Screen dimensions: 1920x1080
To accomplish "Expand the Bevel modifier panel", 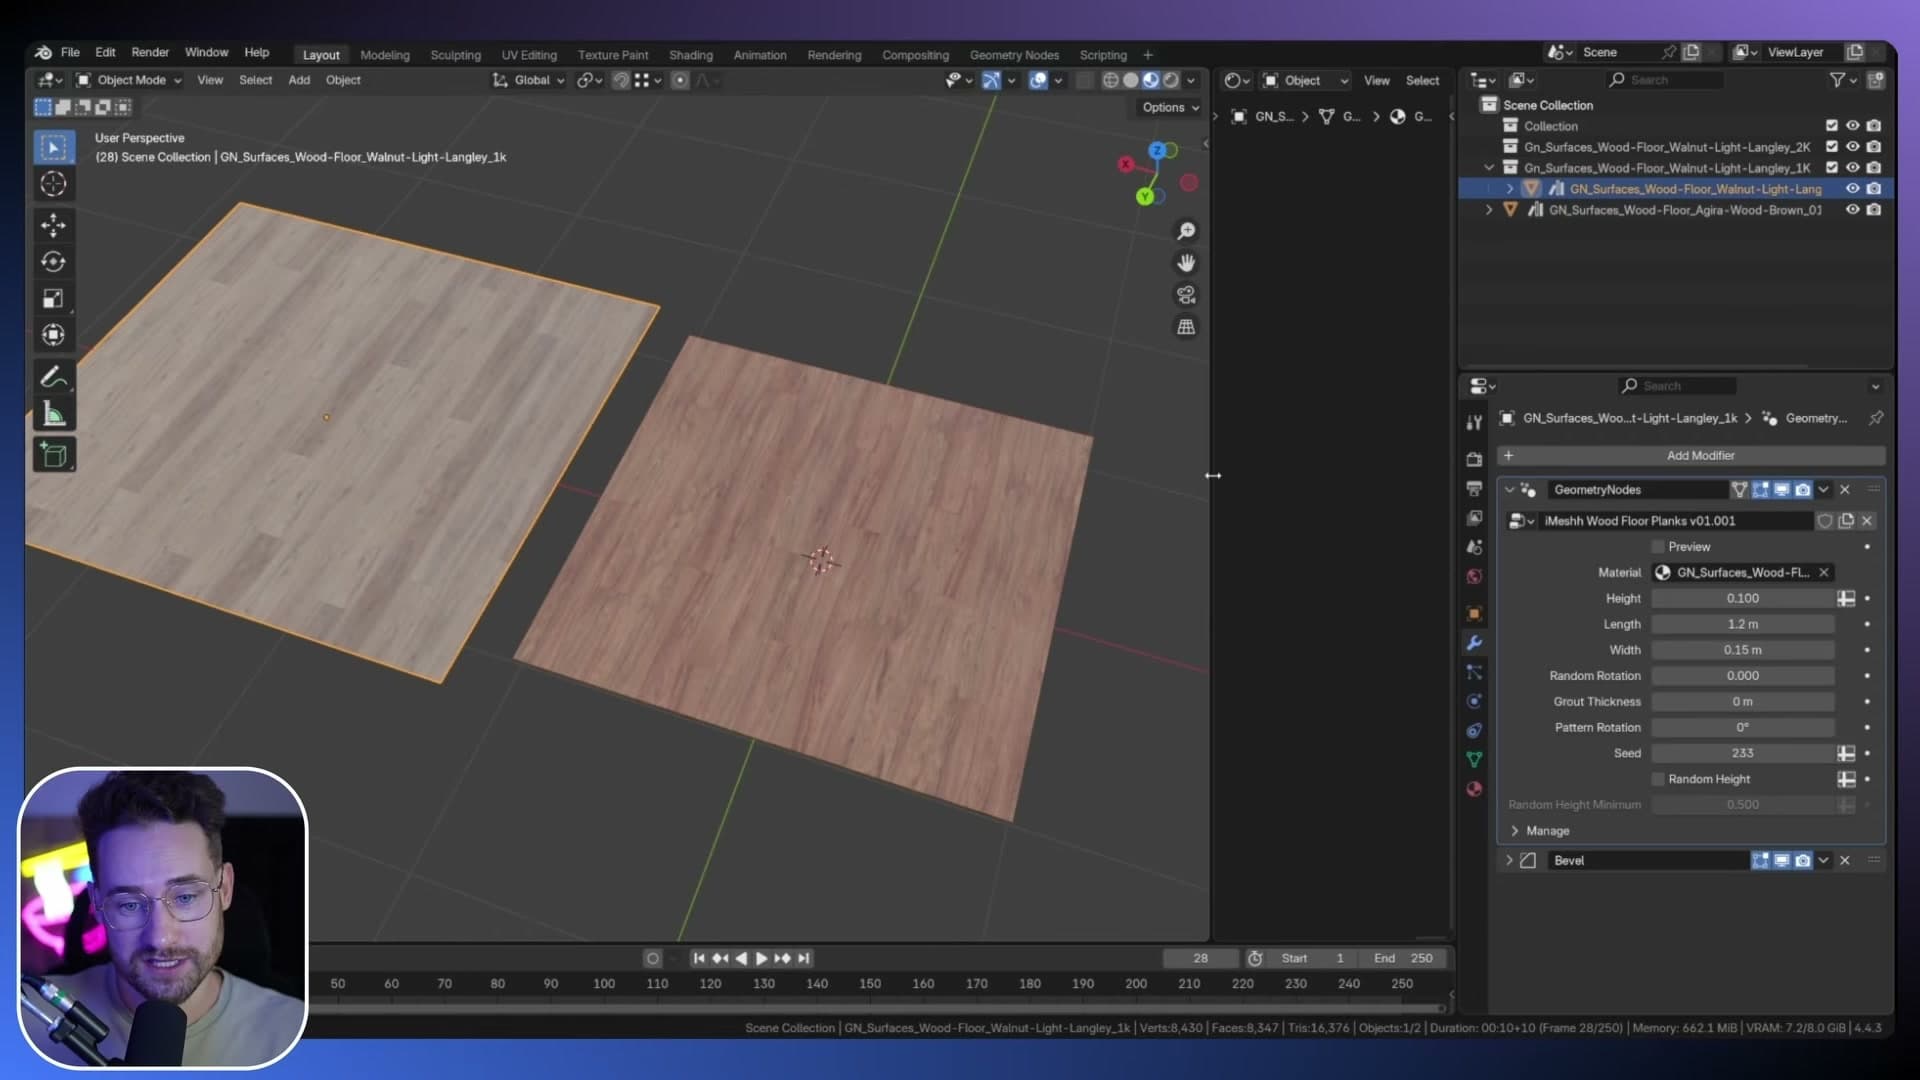I will pos(1509,861).
